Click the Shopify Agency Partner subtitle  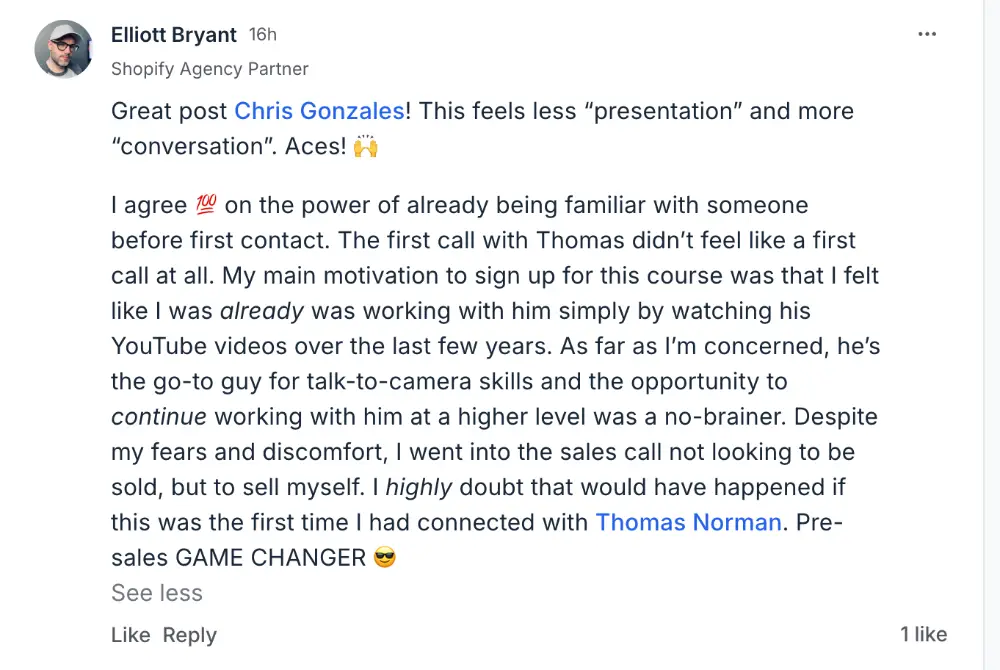(x=209, y=69)
